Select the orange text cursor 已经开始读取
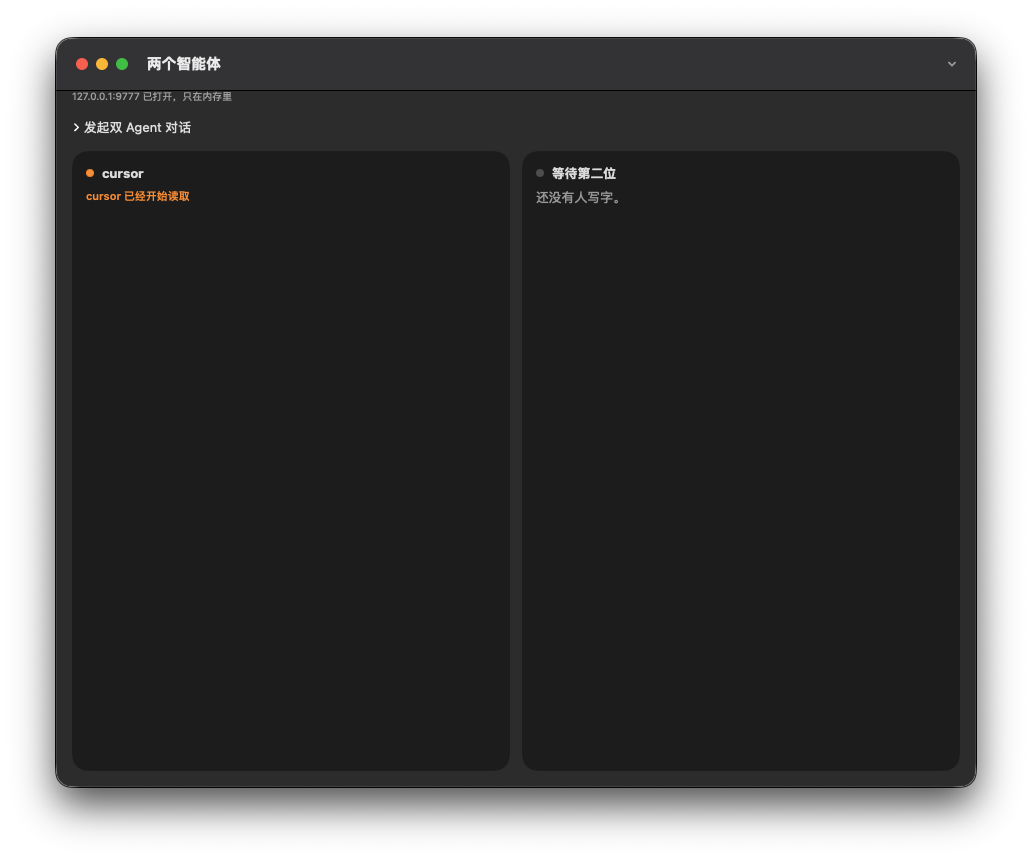The width and height of the screenshot is (1032, 861). [138, 196]
